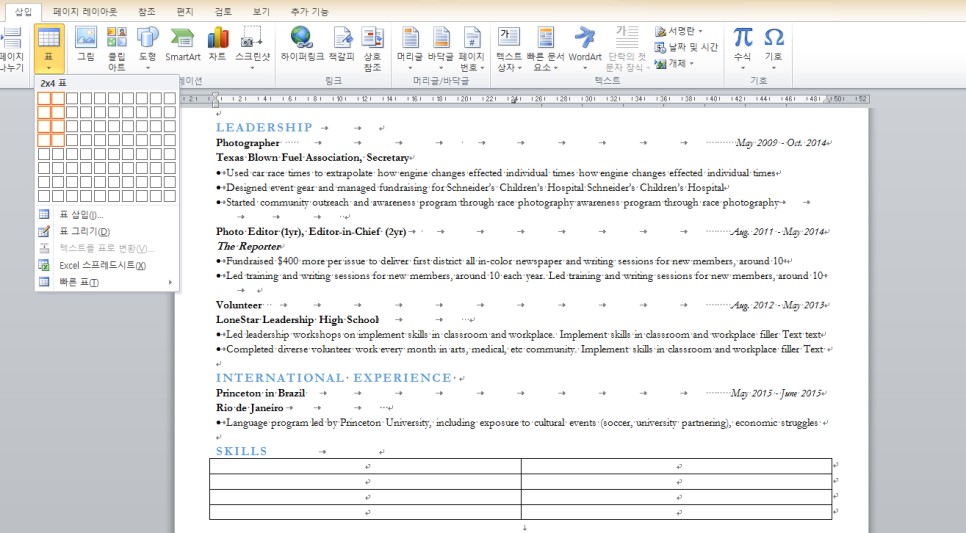Click the 상호 참조 (Cross-reference) icon
The width and height of the screenshot is (966, 533).
point(372,48)
